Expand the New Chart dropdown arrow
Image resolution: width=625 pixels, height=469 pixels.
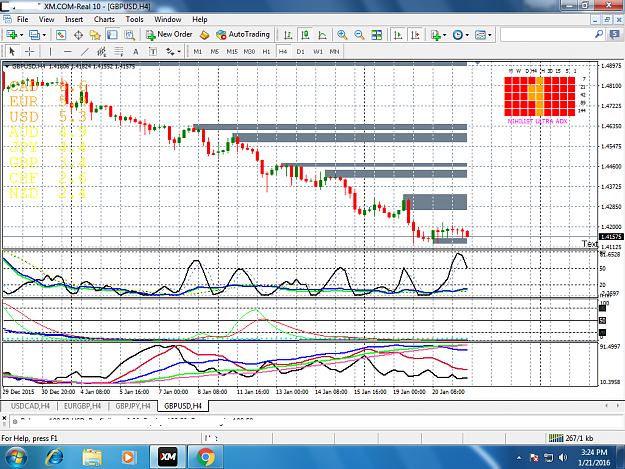click(x=21, y=35)
